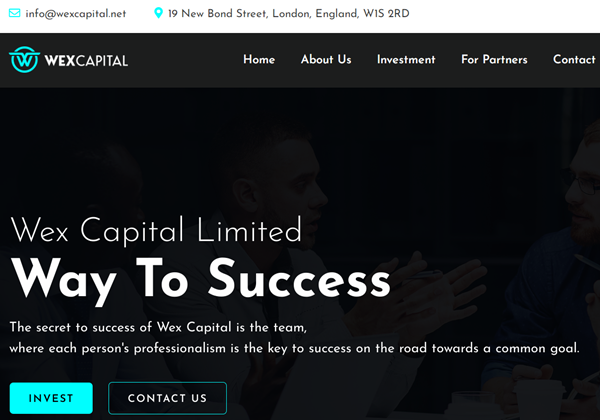Click the Way To Success headline
Screen dimensions: 600x420
coord(201,281)
